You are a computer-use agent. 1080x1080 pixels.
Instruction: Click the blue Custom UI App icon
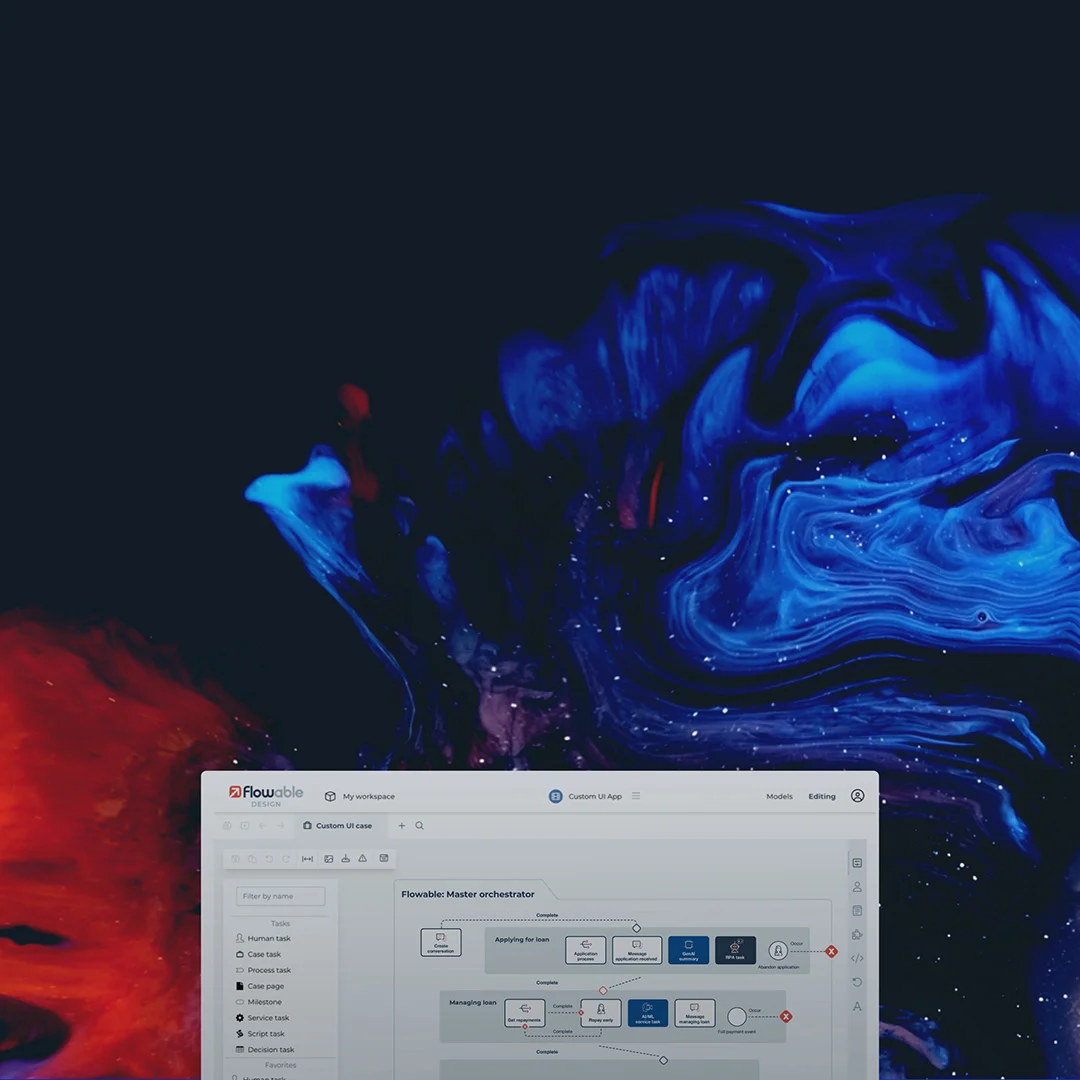(555, 796)
